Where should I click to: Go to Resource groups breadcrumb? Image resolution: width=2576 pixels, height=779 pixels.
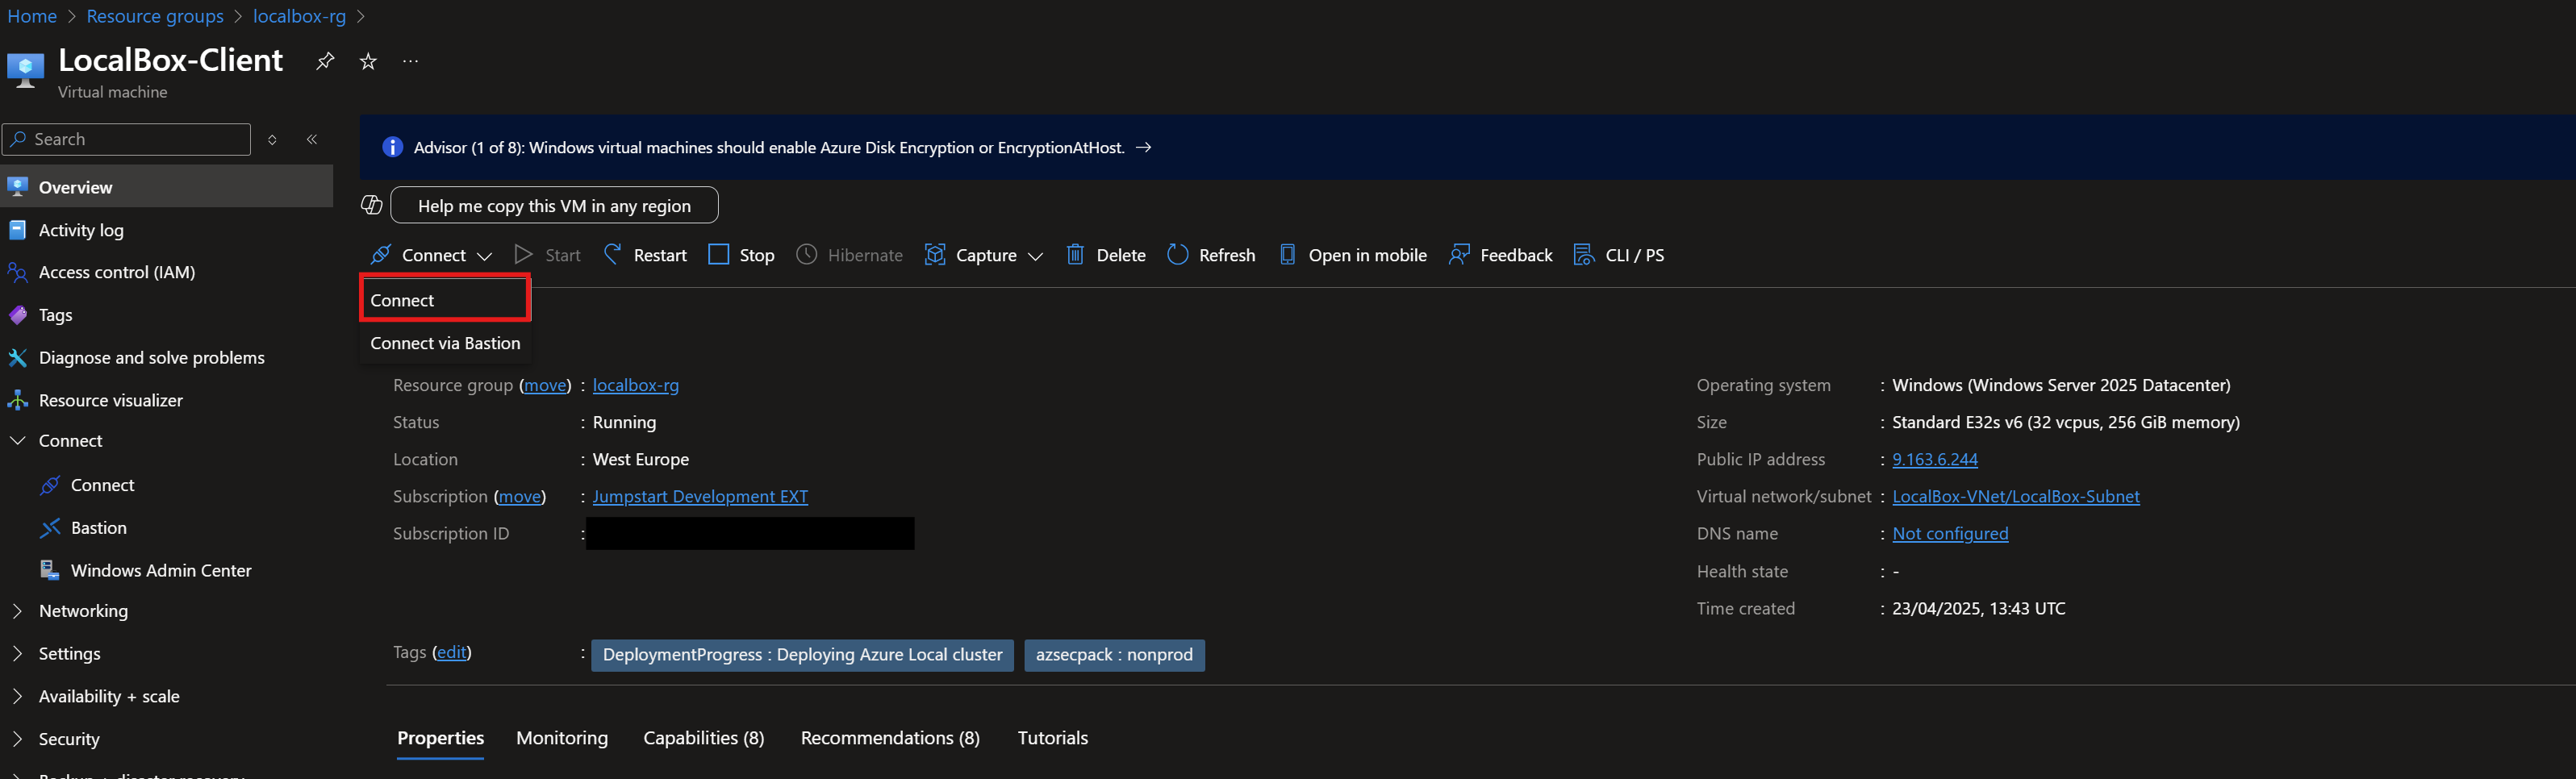click(x=155, y=16)
